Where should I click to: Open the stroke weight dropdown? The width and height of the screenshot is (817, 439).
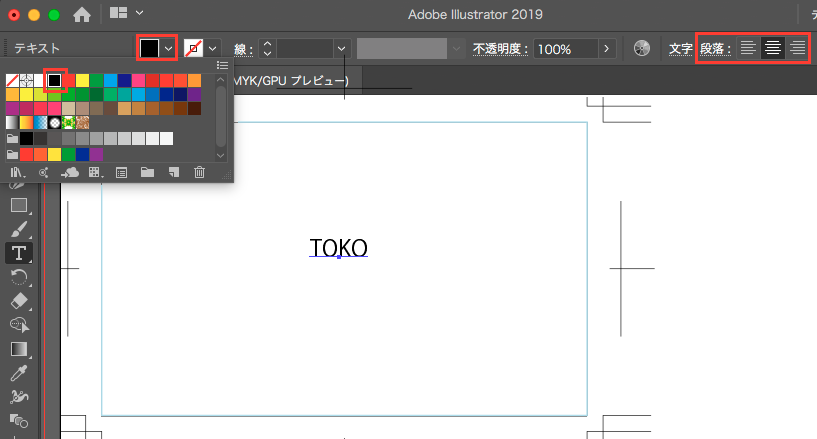(342, 48)
